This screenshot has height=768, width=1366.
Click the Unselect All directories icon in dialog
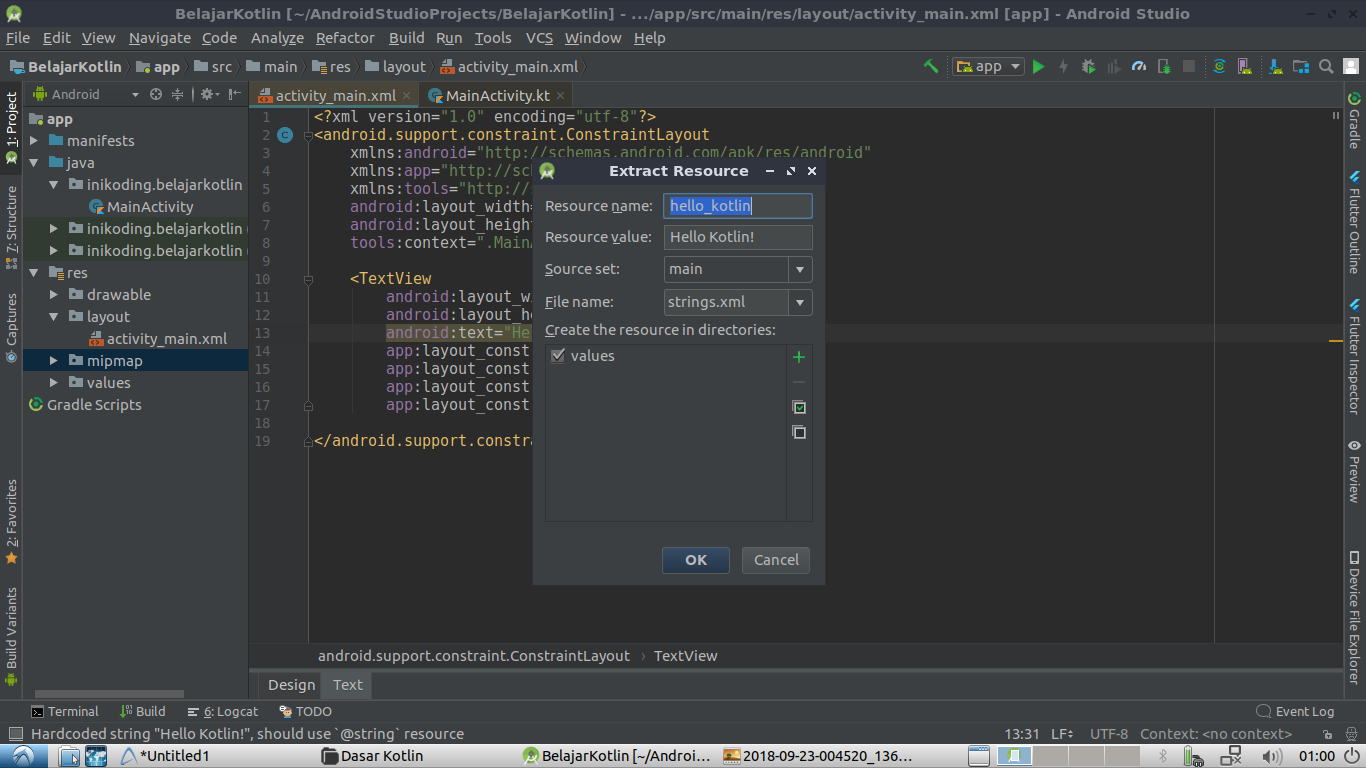coord(799,432)
